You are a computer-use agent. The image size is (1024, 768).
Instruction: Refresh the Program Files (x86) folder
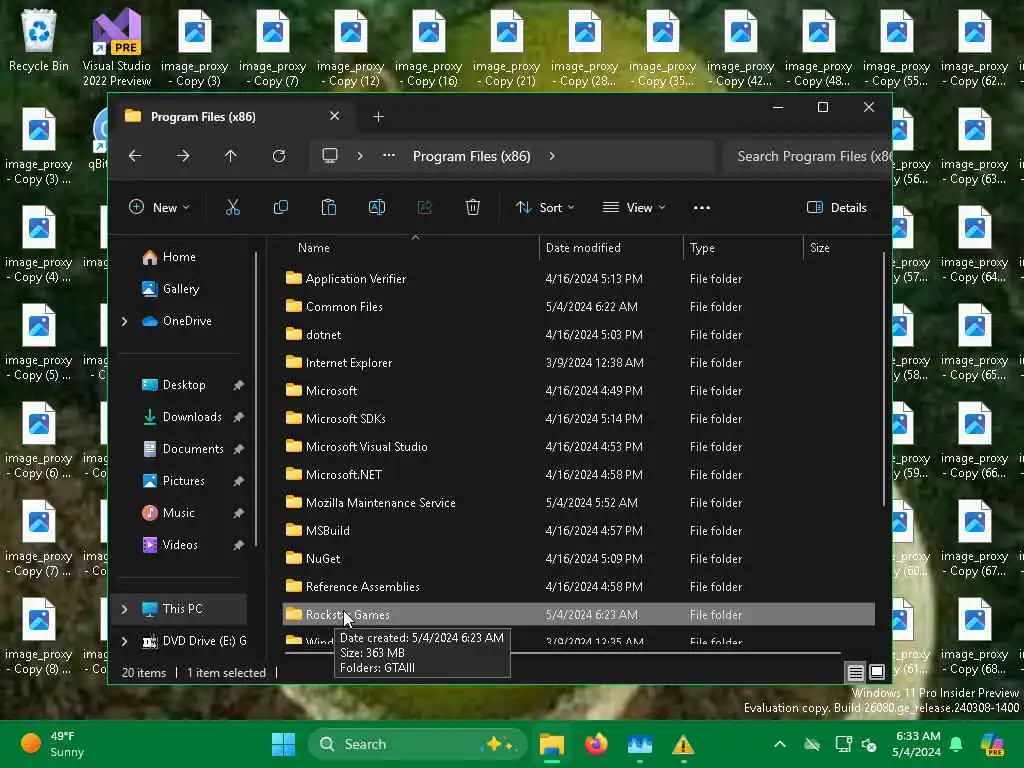[x=279, y=156]
